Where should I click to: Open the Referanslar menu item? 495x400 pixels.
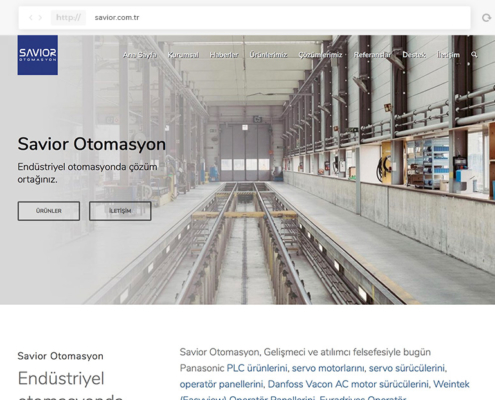coord(372,55)
